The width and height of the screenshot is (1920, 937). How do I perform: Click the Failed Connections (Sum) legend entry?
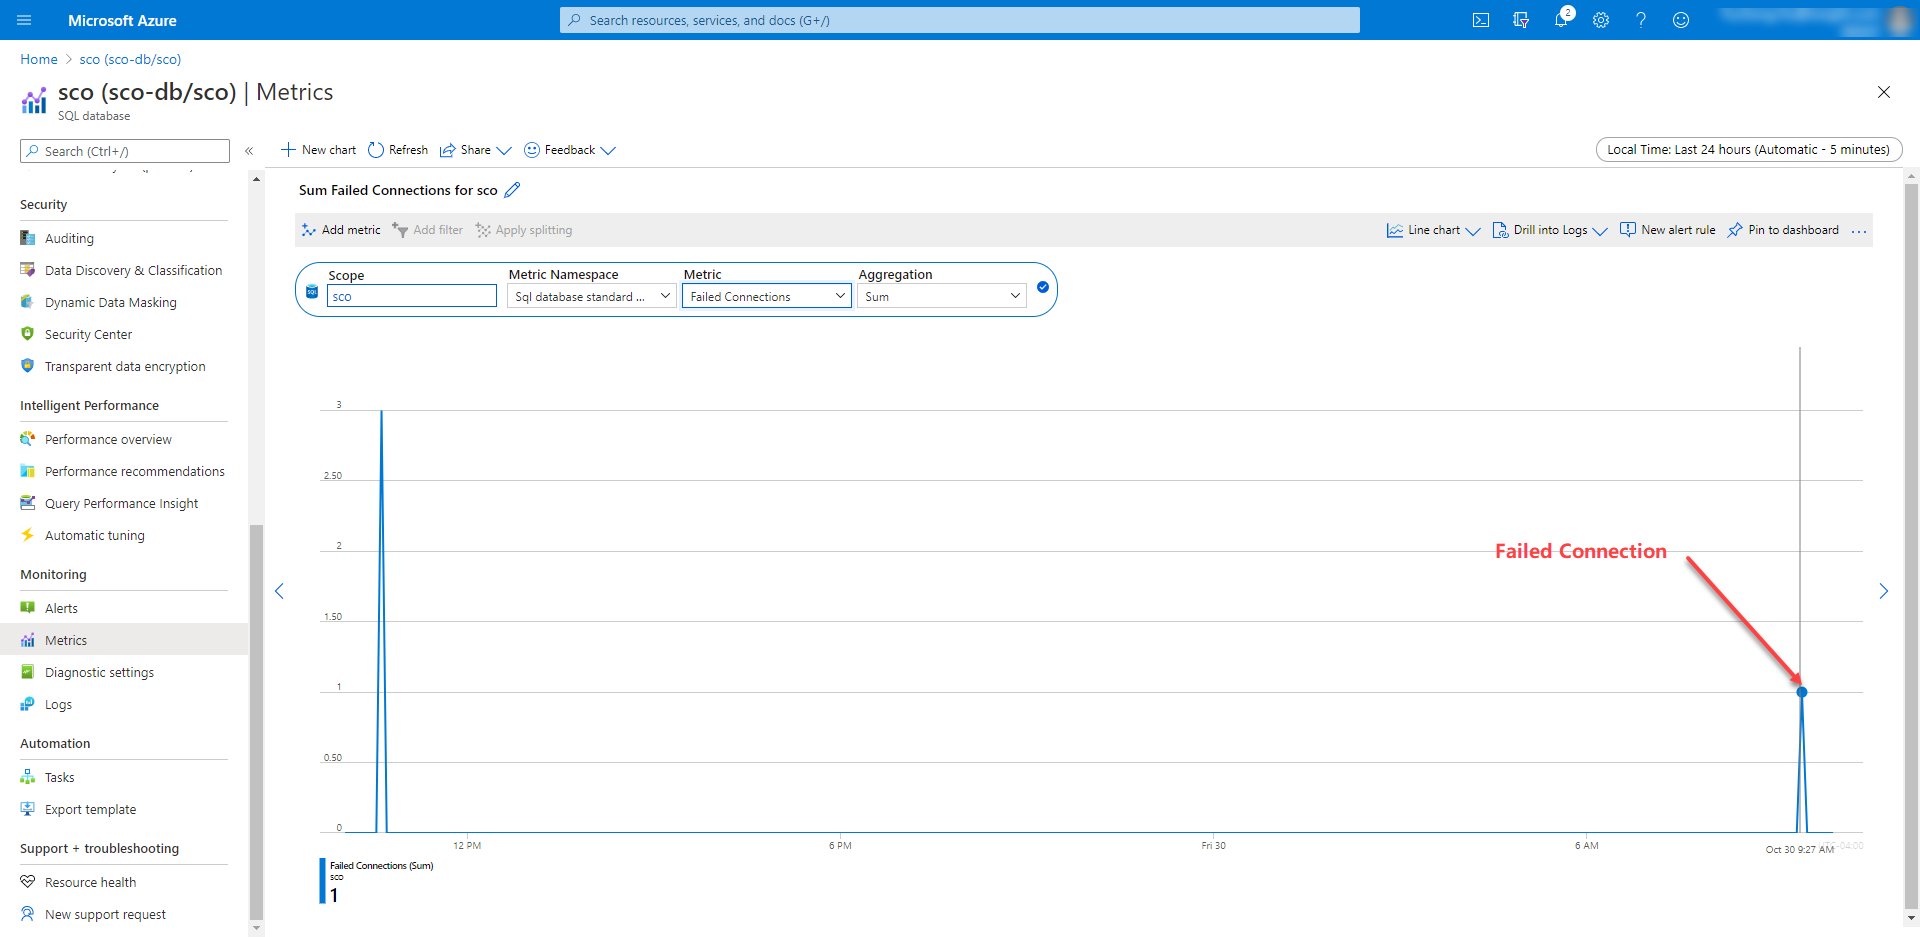(381, 866)
